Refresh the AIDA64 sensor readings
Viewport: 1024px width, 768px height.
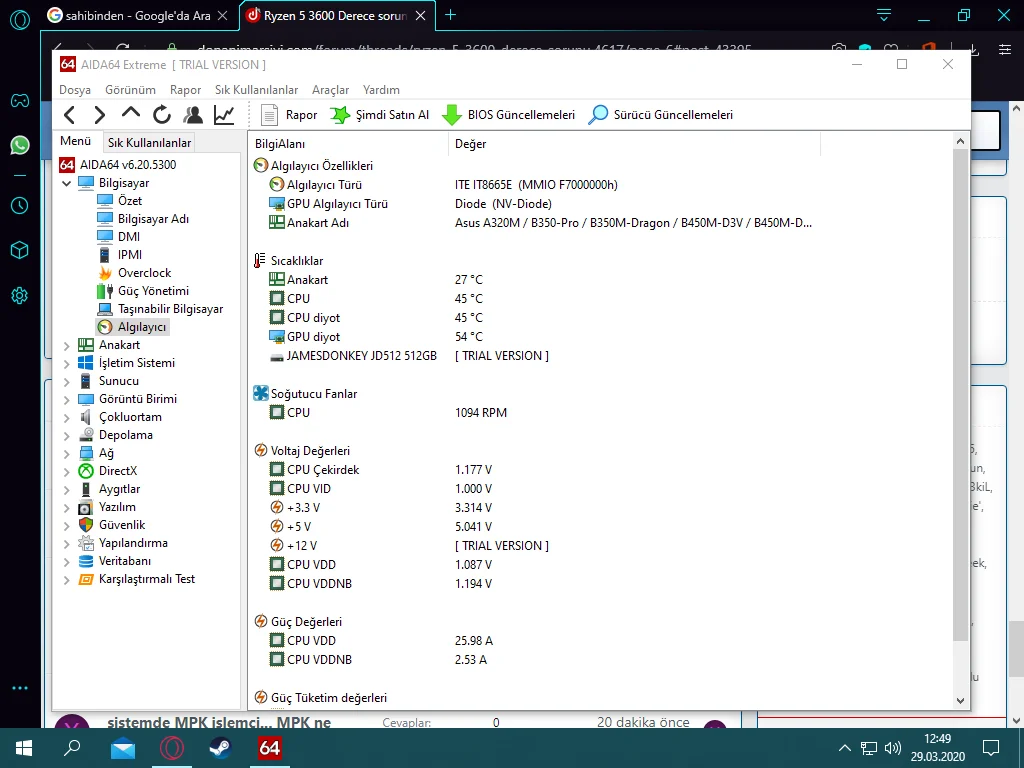coord(161,115)
